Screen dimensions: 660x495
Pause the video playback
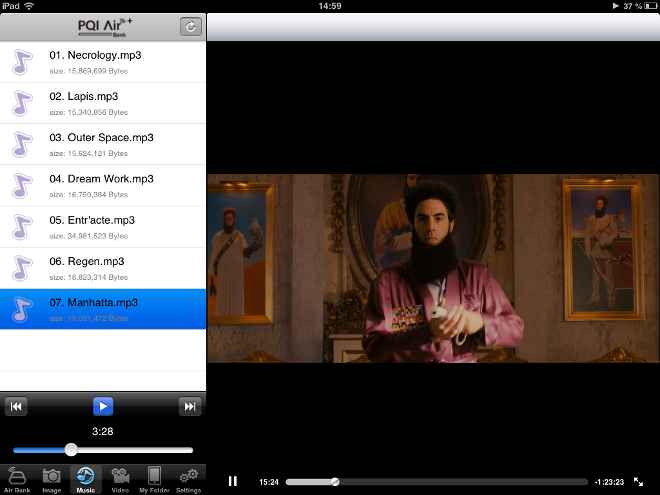pos(233,481)
